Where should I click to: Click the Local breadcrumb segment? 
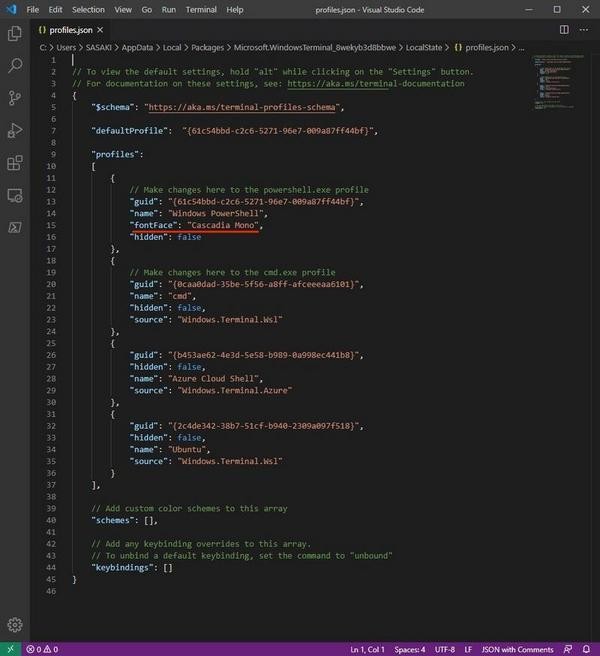(x=172, y=48)
